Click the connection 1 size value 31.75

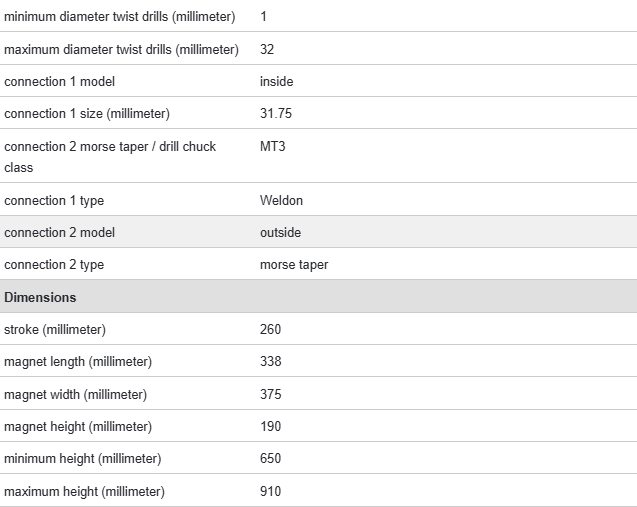[276, 113]
